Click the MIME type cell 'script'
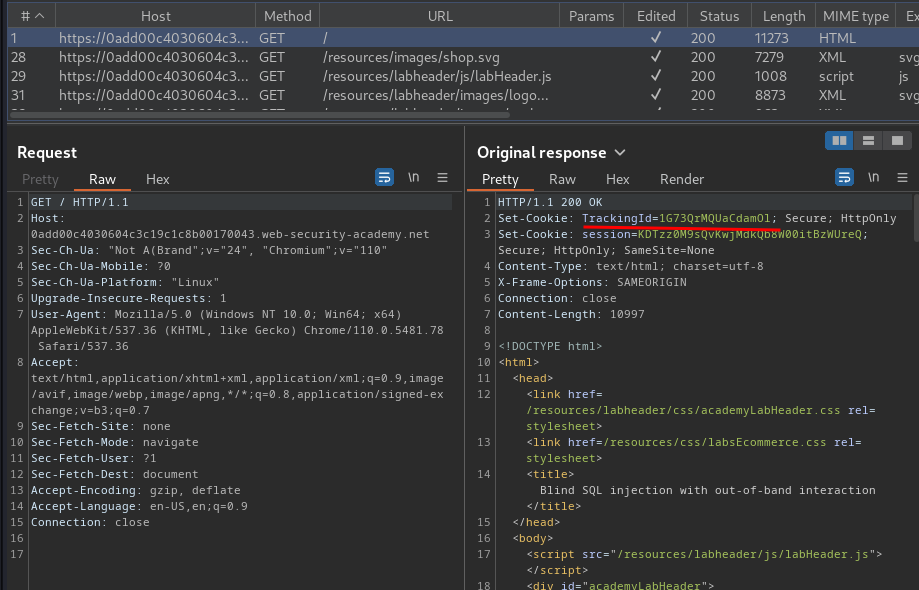The height and width of the screenshot is (590, 919). click(836, 76)
